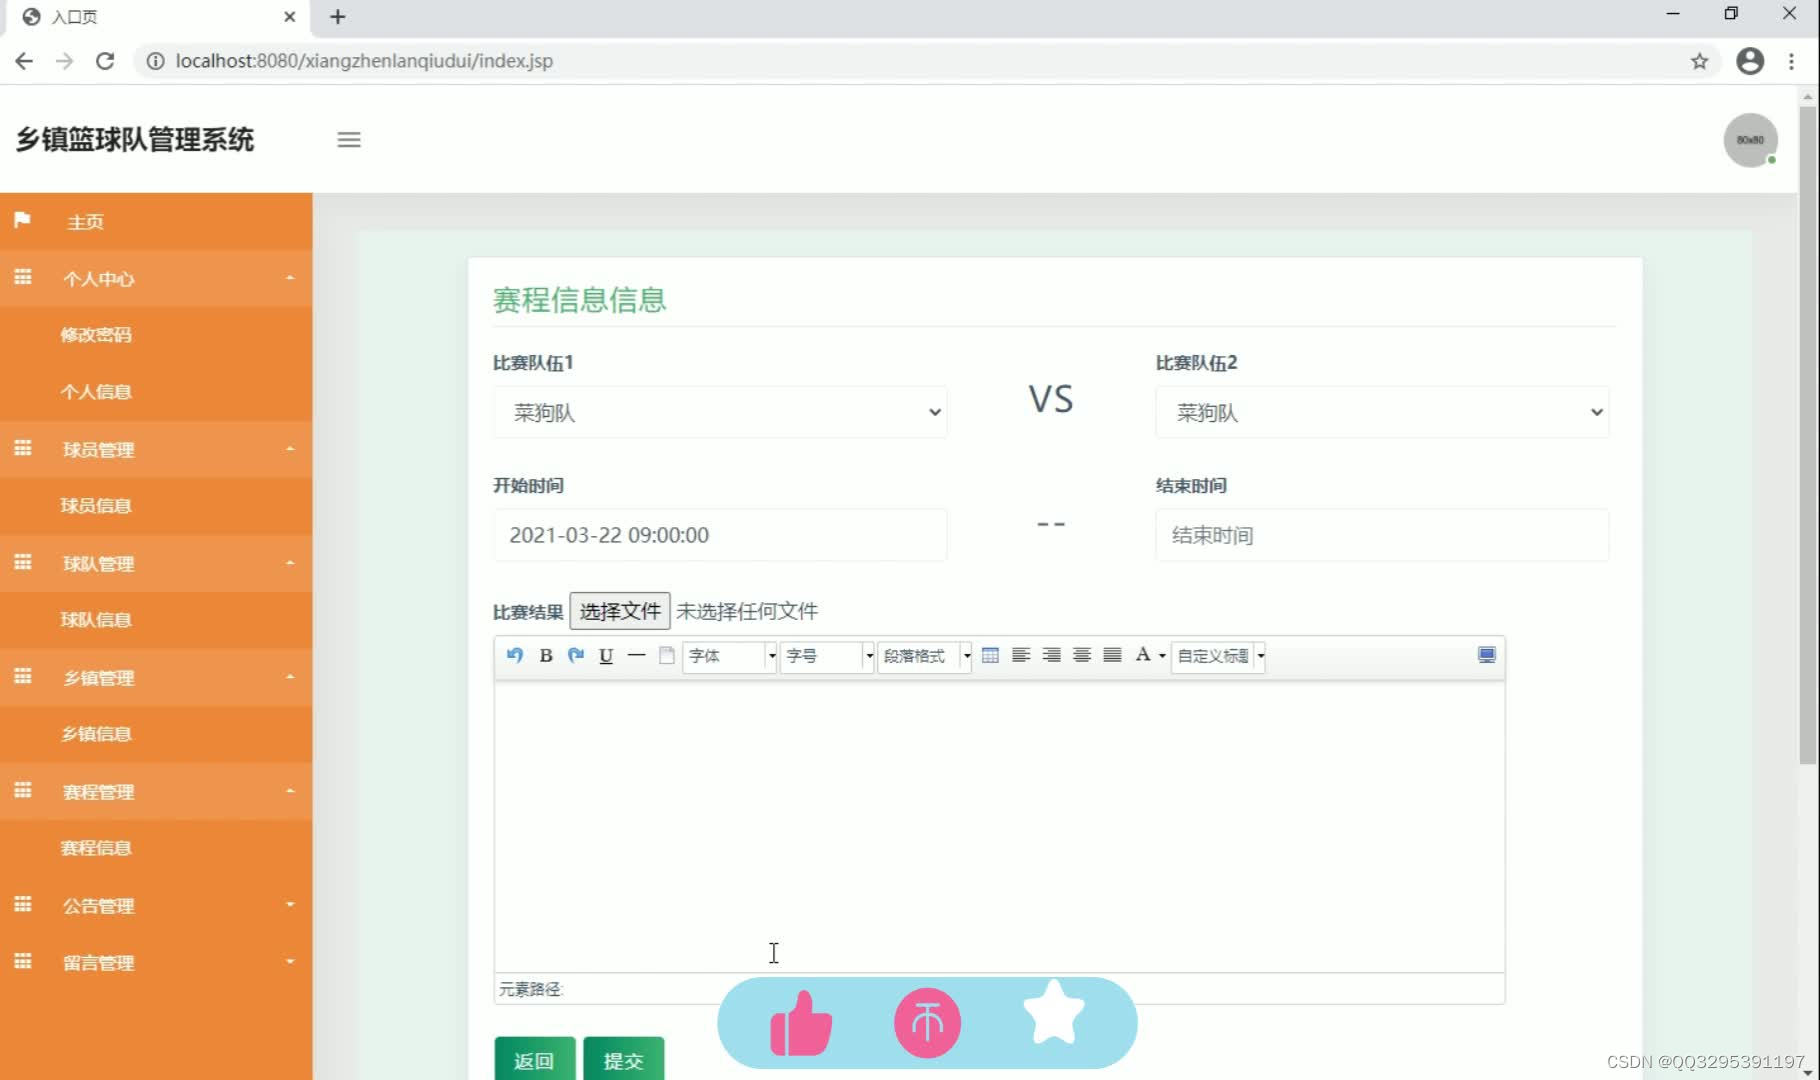Go back to the previous page
The height and width of the screenshot is (1080, 1820).
pyautogui.click(x=24, y=61)
